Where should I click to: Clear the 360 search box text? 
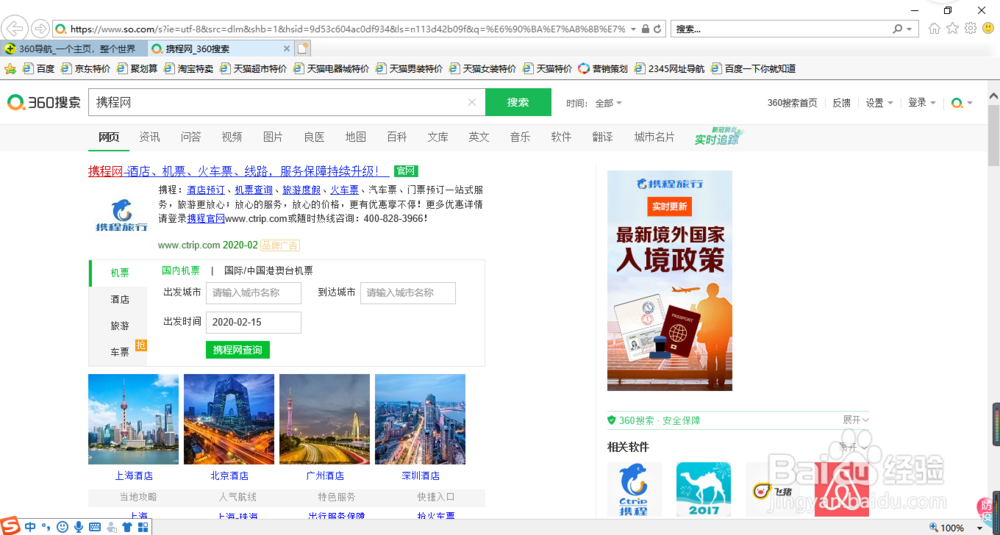coord(472,102)
